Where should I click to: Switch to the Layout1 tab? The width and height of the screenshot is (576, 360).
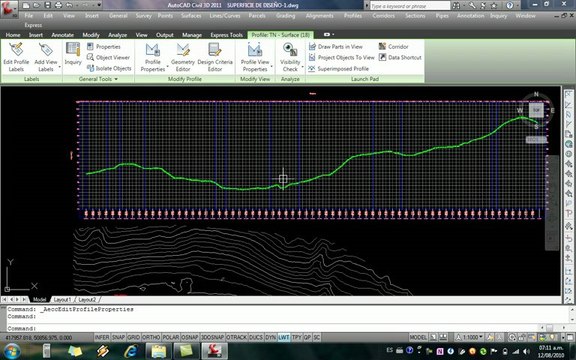point(62,300)
